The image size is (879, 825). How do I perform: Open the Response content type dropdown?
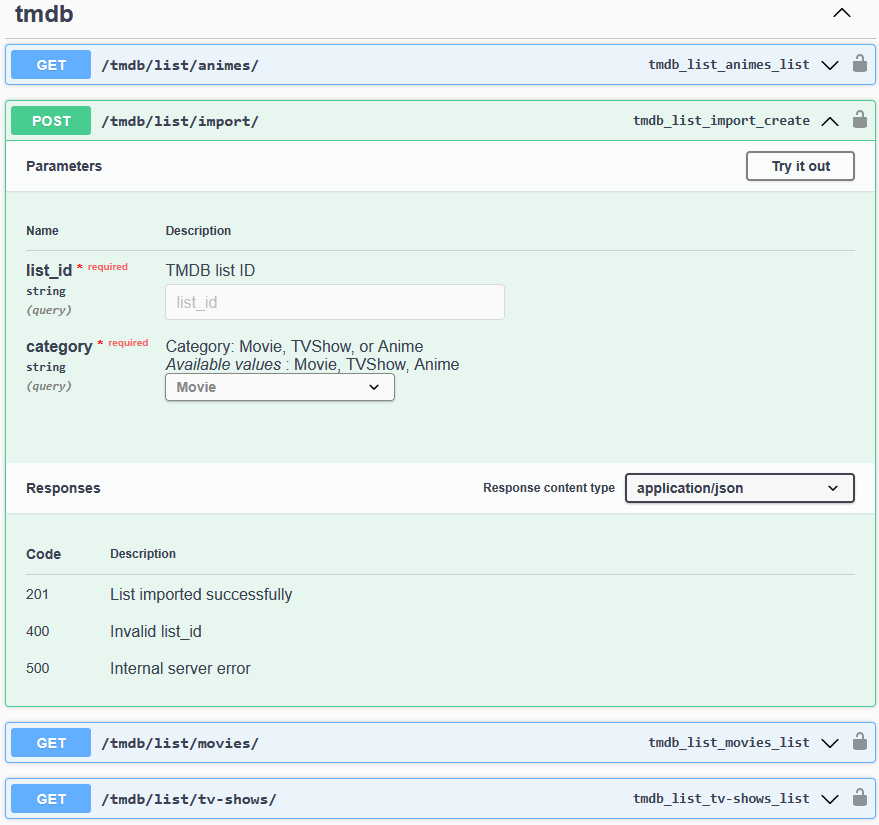(739, 488)
